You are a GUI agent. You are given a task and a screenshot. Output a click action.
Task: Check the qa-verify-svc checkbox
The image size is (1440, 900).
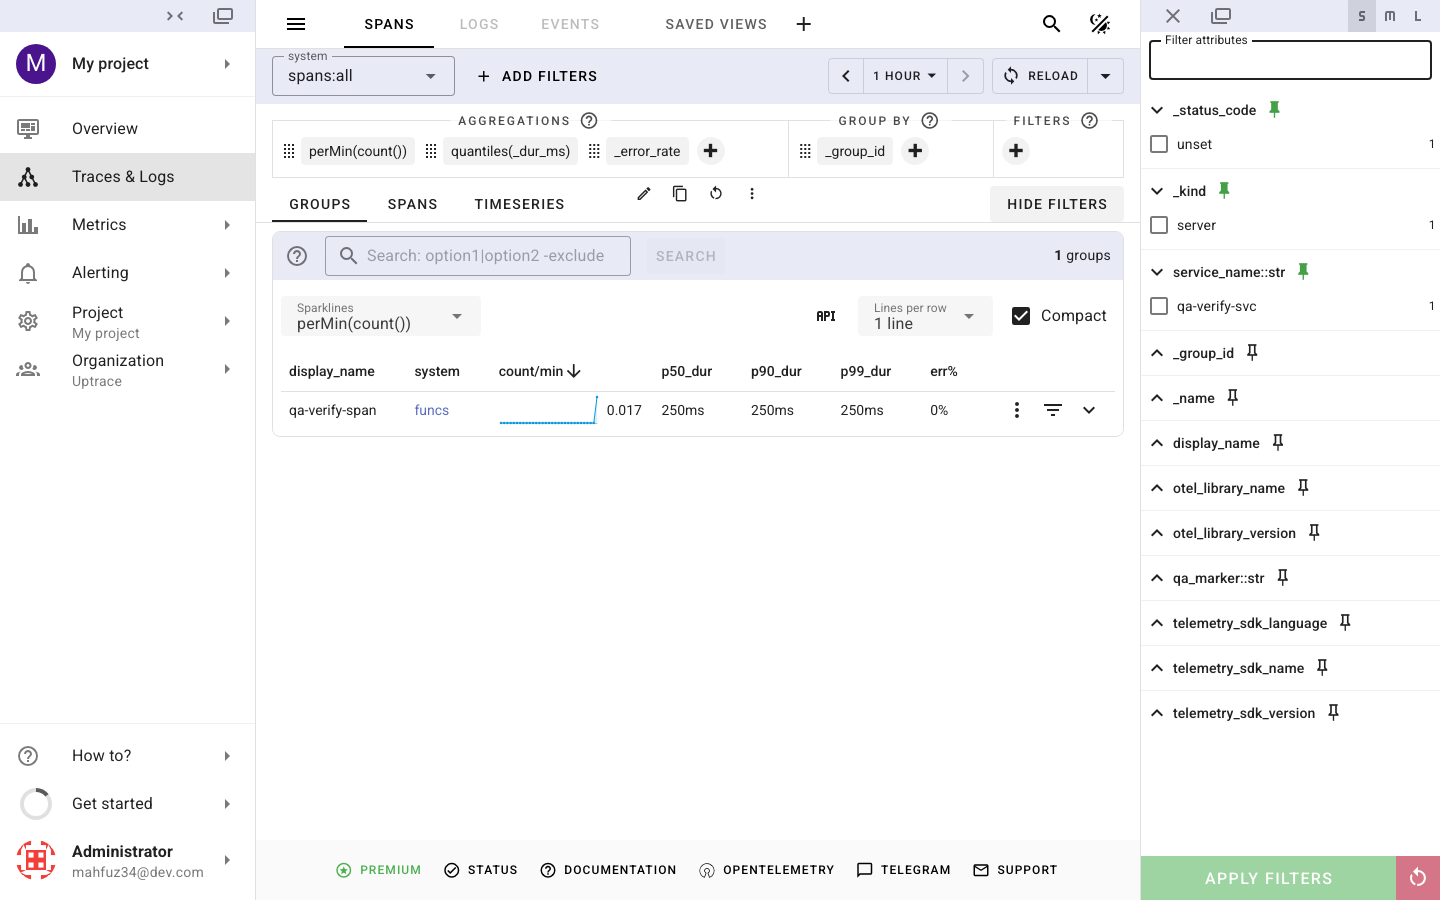[x=1159, y=306]
